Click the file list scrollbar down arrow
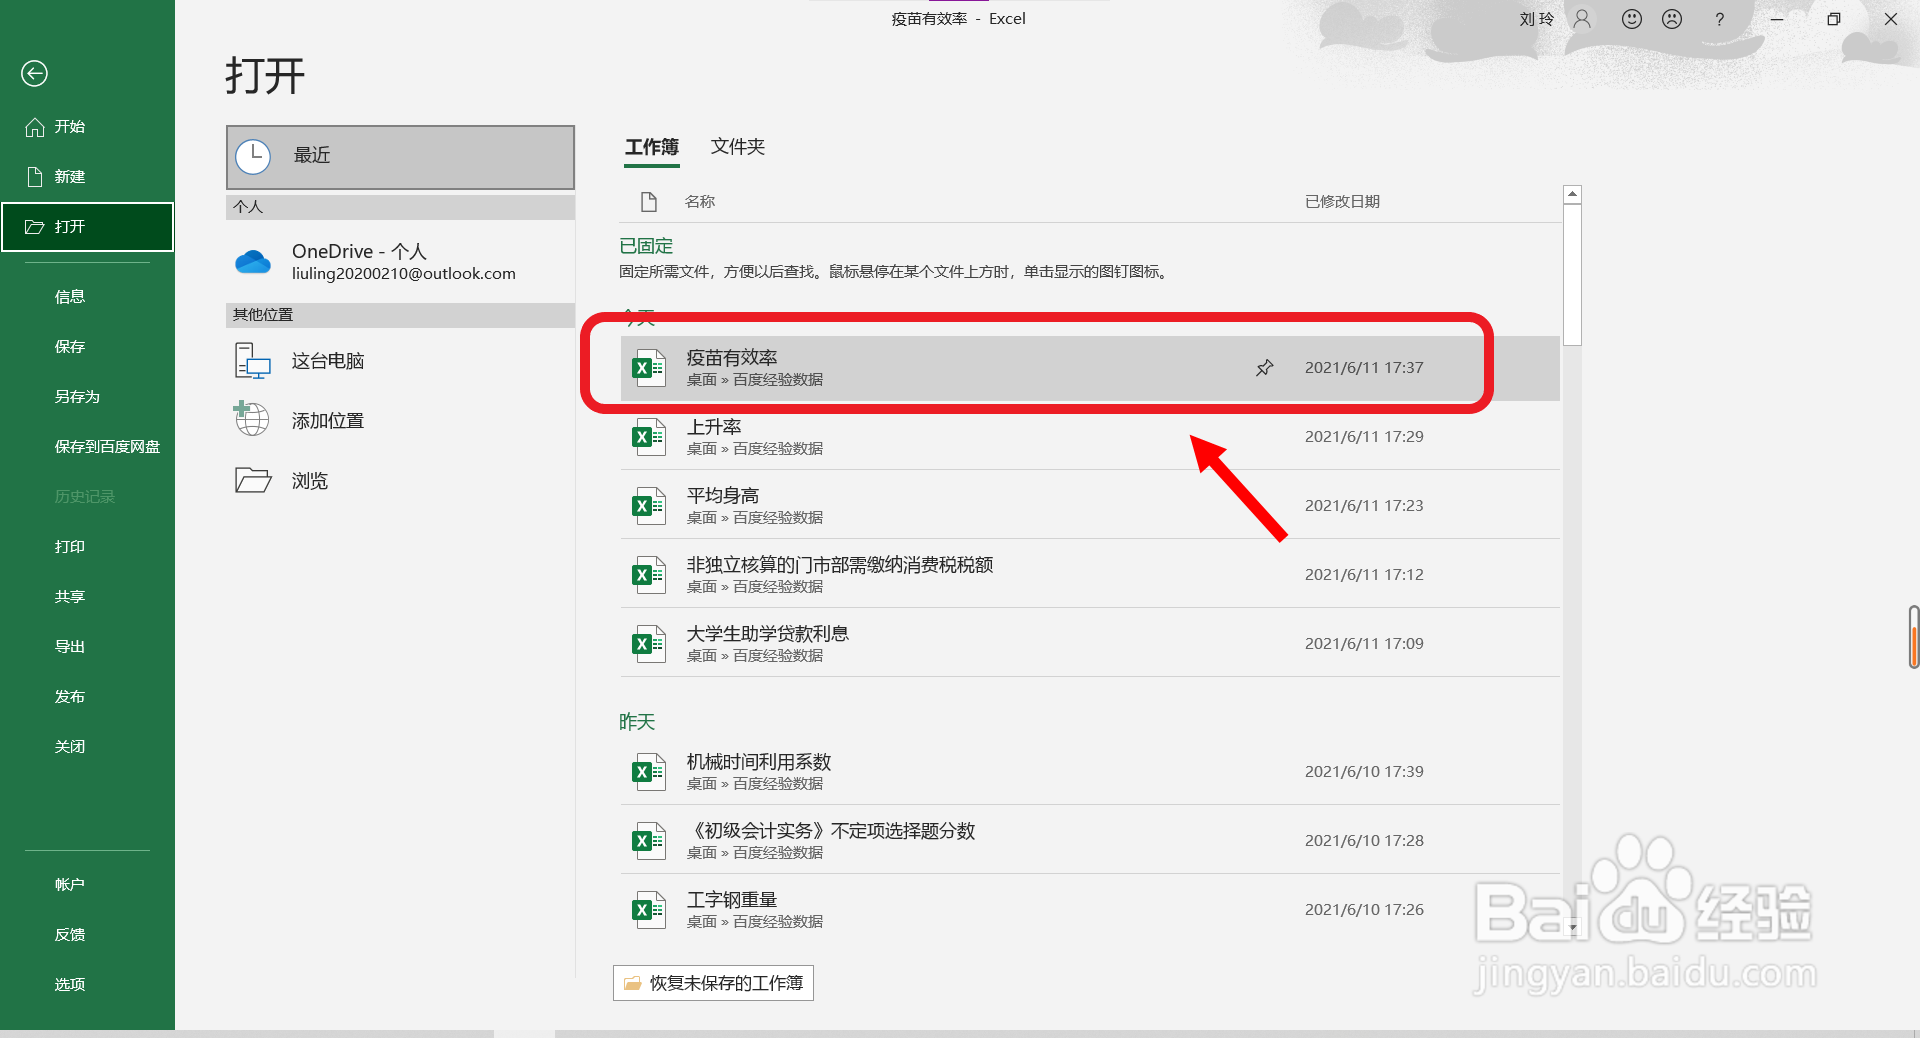The width and height of the screenshot is (1920, 1038). [x=1572, y=928]
